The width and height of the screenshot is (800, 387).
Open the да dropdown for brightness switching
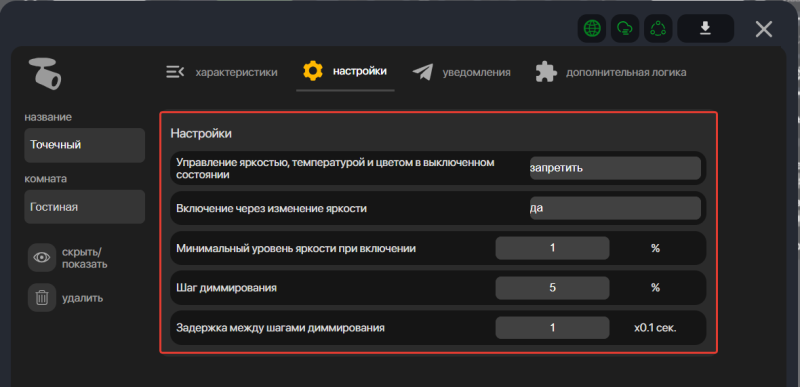tap(615, 208)
